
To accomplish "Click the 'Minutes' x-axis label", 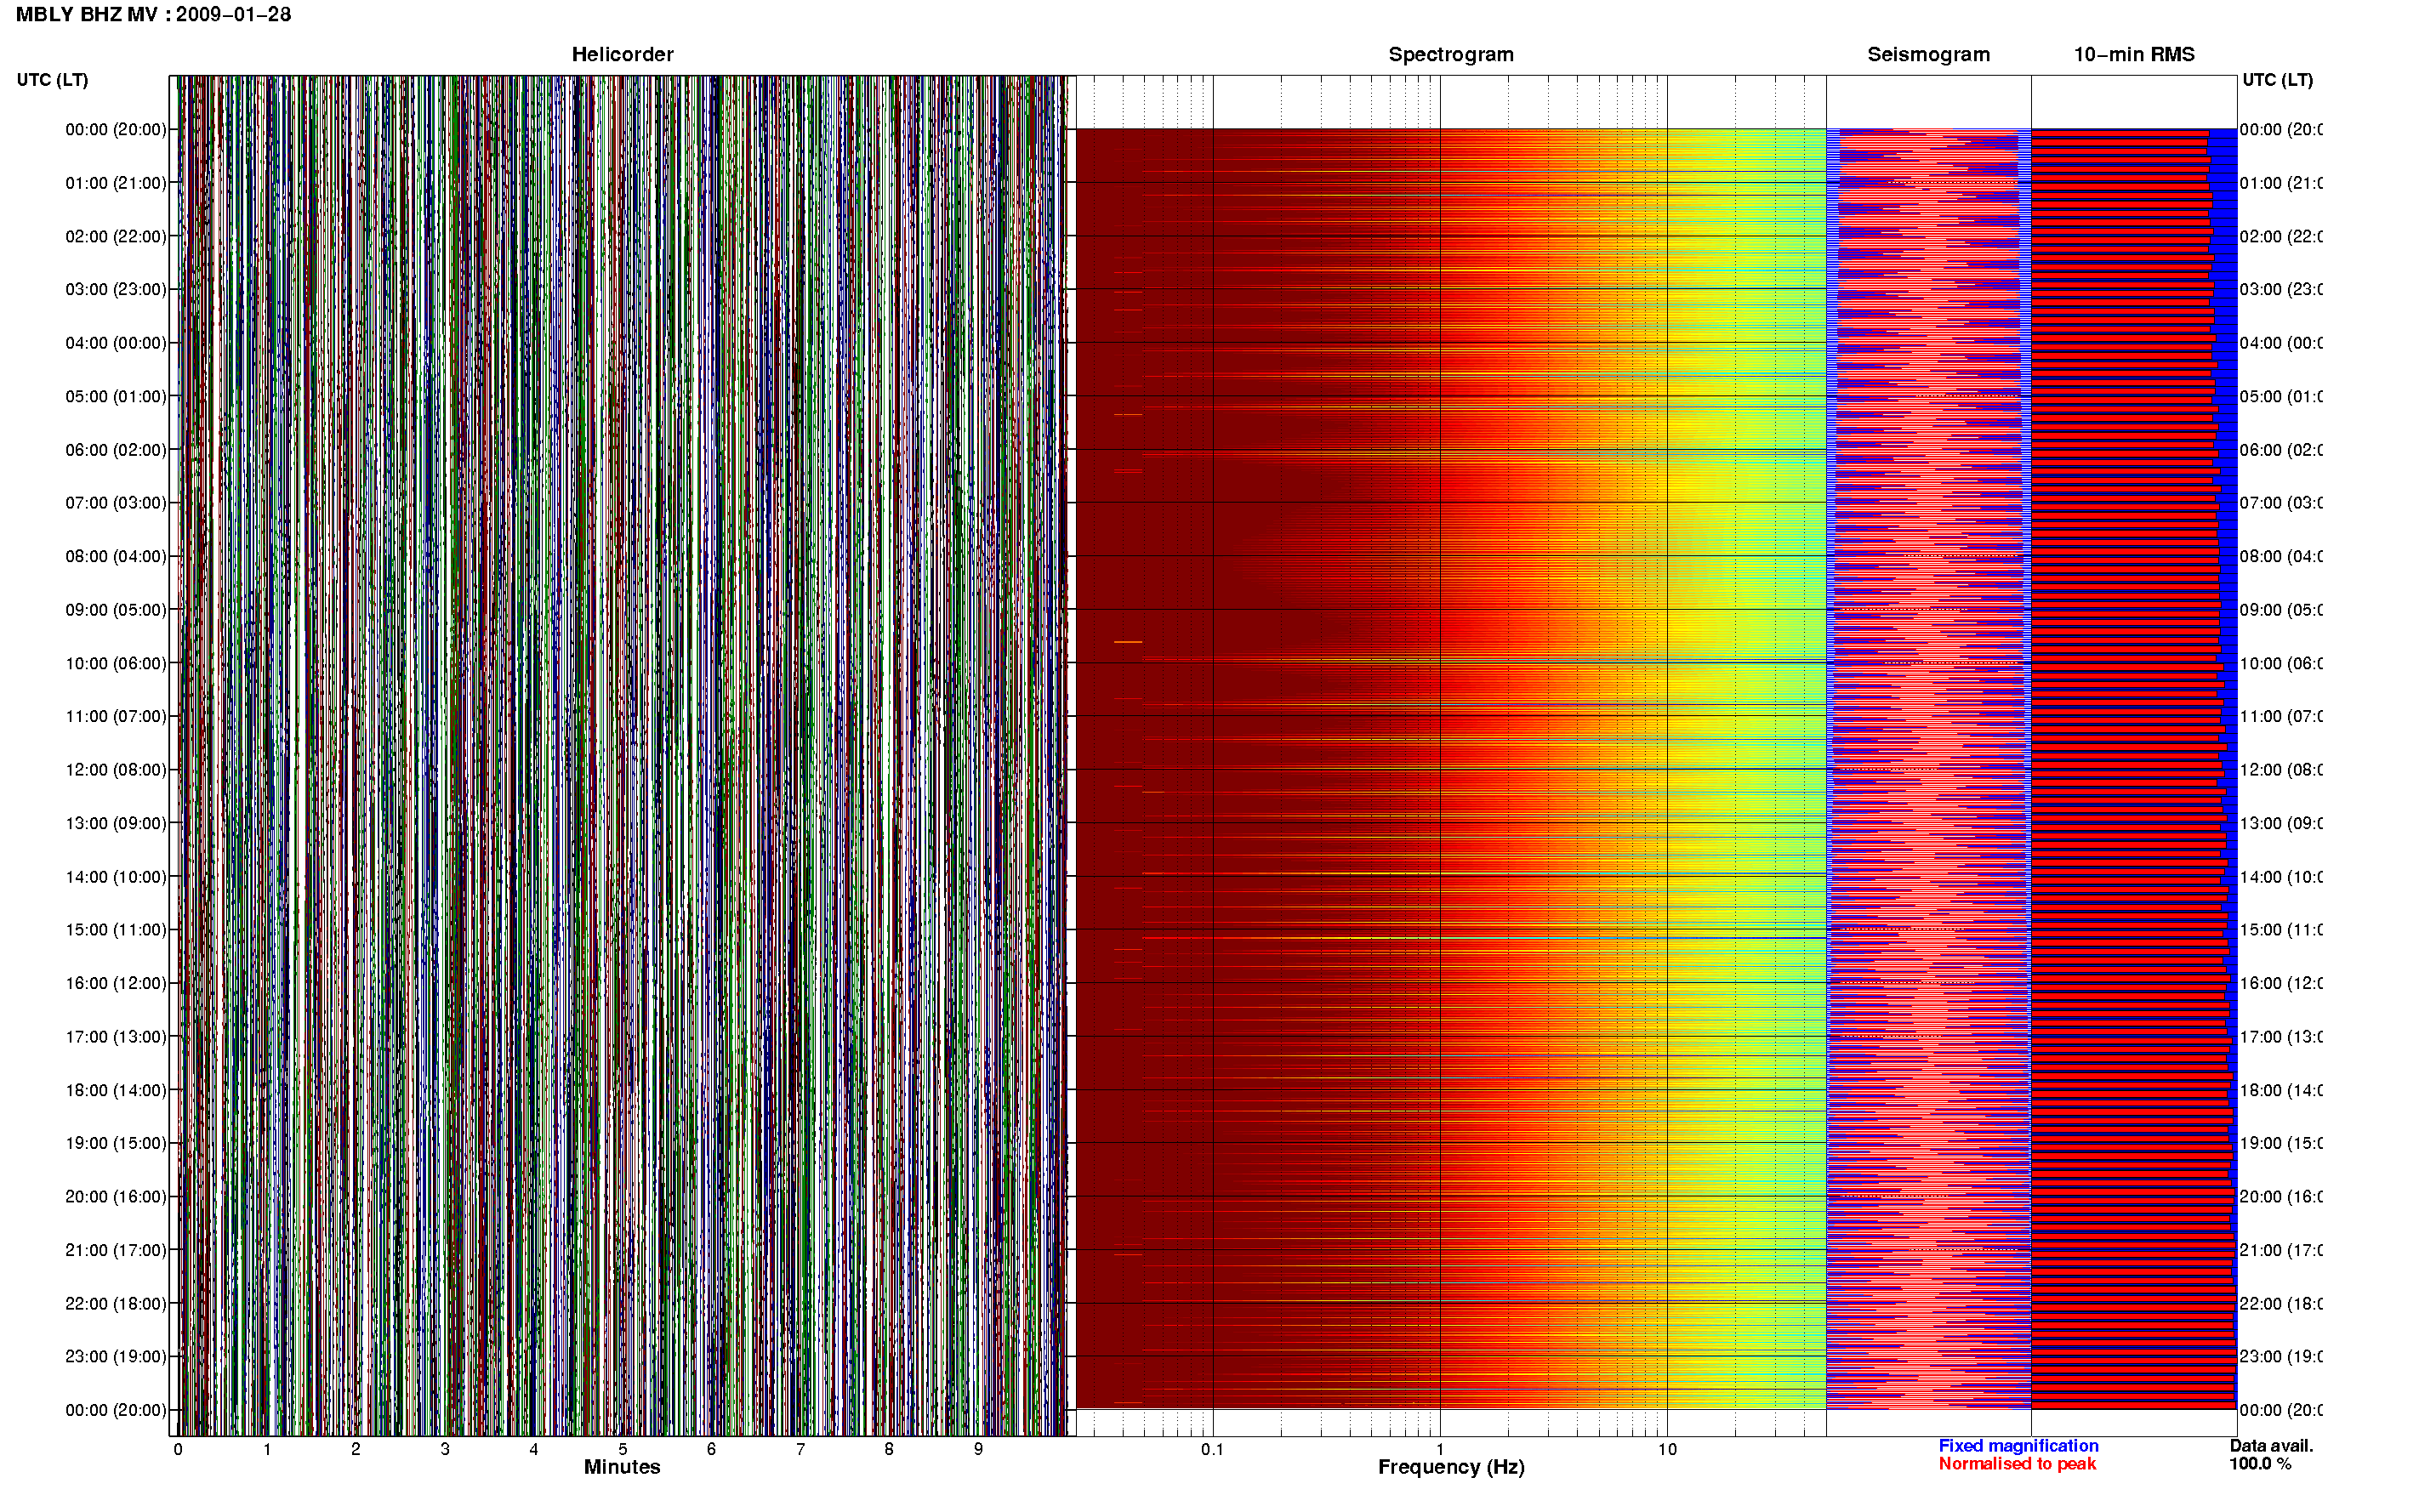I will pyautogui.click(x=622, y=1468).
